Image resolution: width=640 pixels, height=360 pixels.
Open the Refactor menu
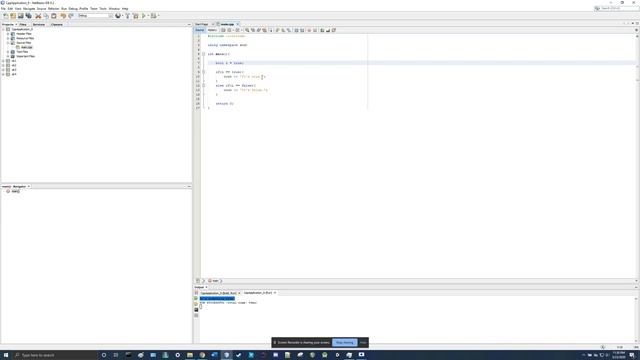point(53,9)
